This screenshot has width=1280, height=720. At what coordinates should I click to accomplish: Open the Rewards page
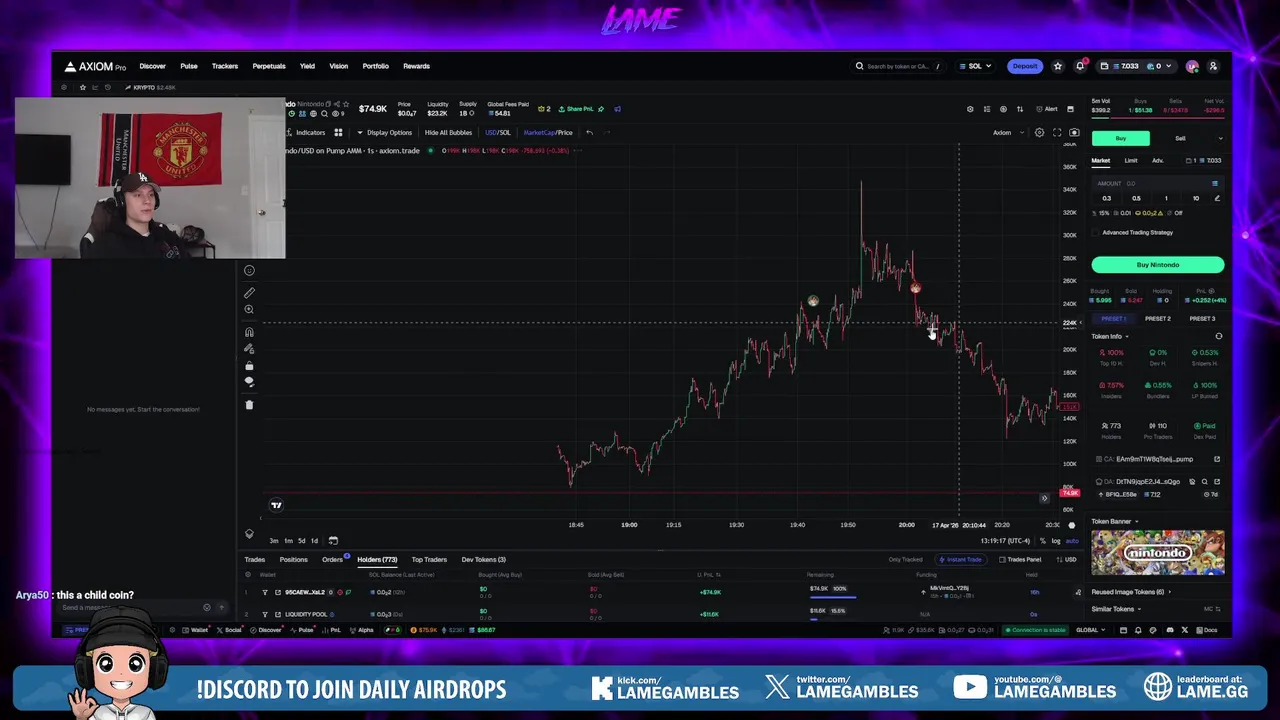coord(416,66)
